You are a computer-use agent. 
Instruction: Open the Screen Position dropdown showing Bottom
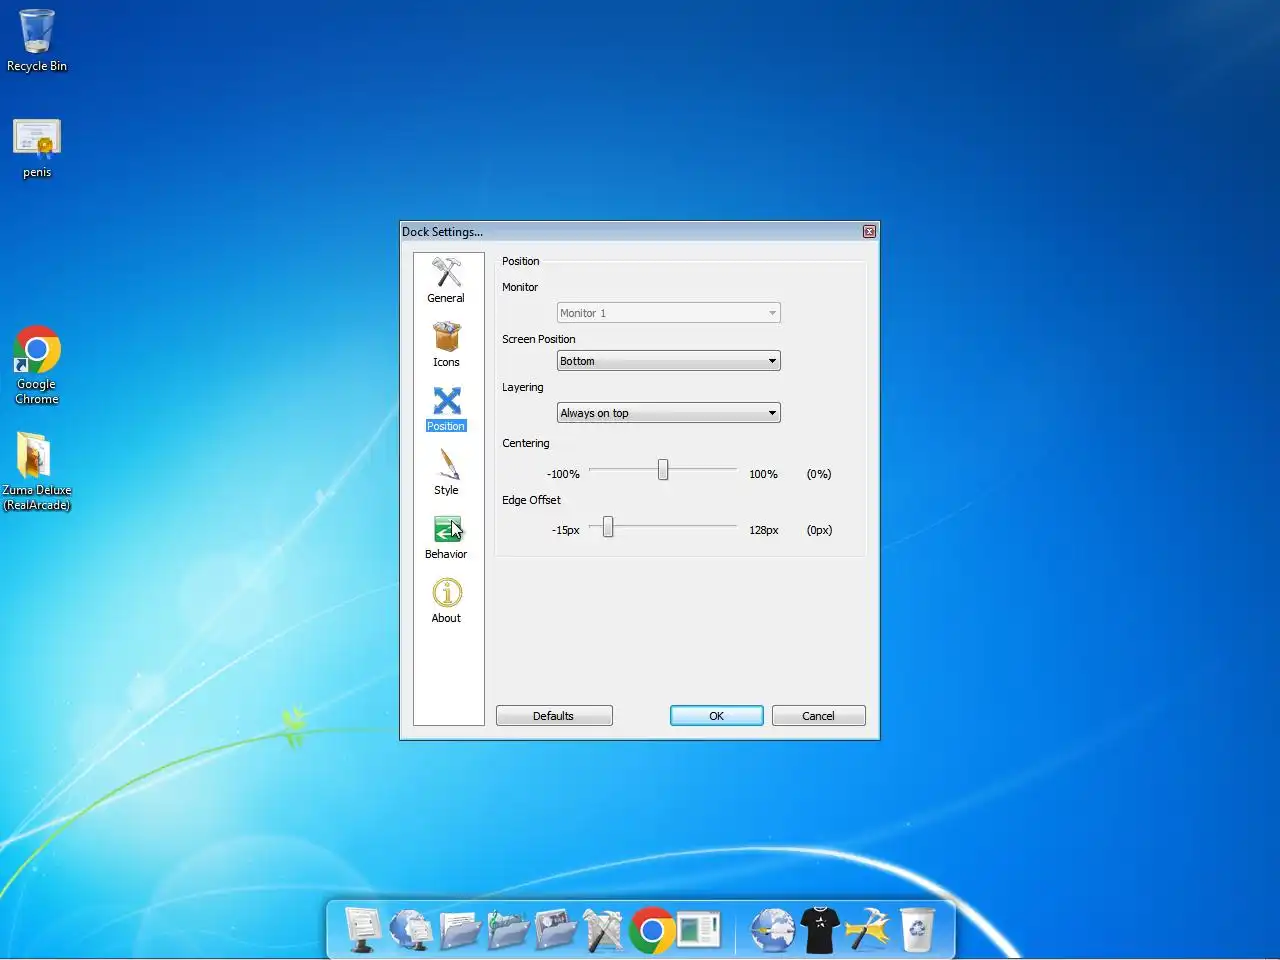click(668, 361)
